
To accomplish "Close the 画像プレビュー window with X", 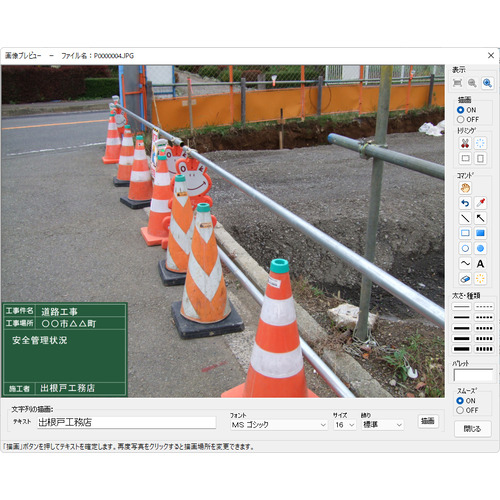I will (491, 55).
